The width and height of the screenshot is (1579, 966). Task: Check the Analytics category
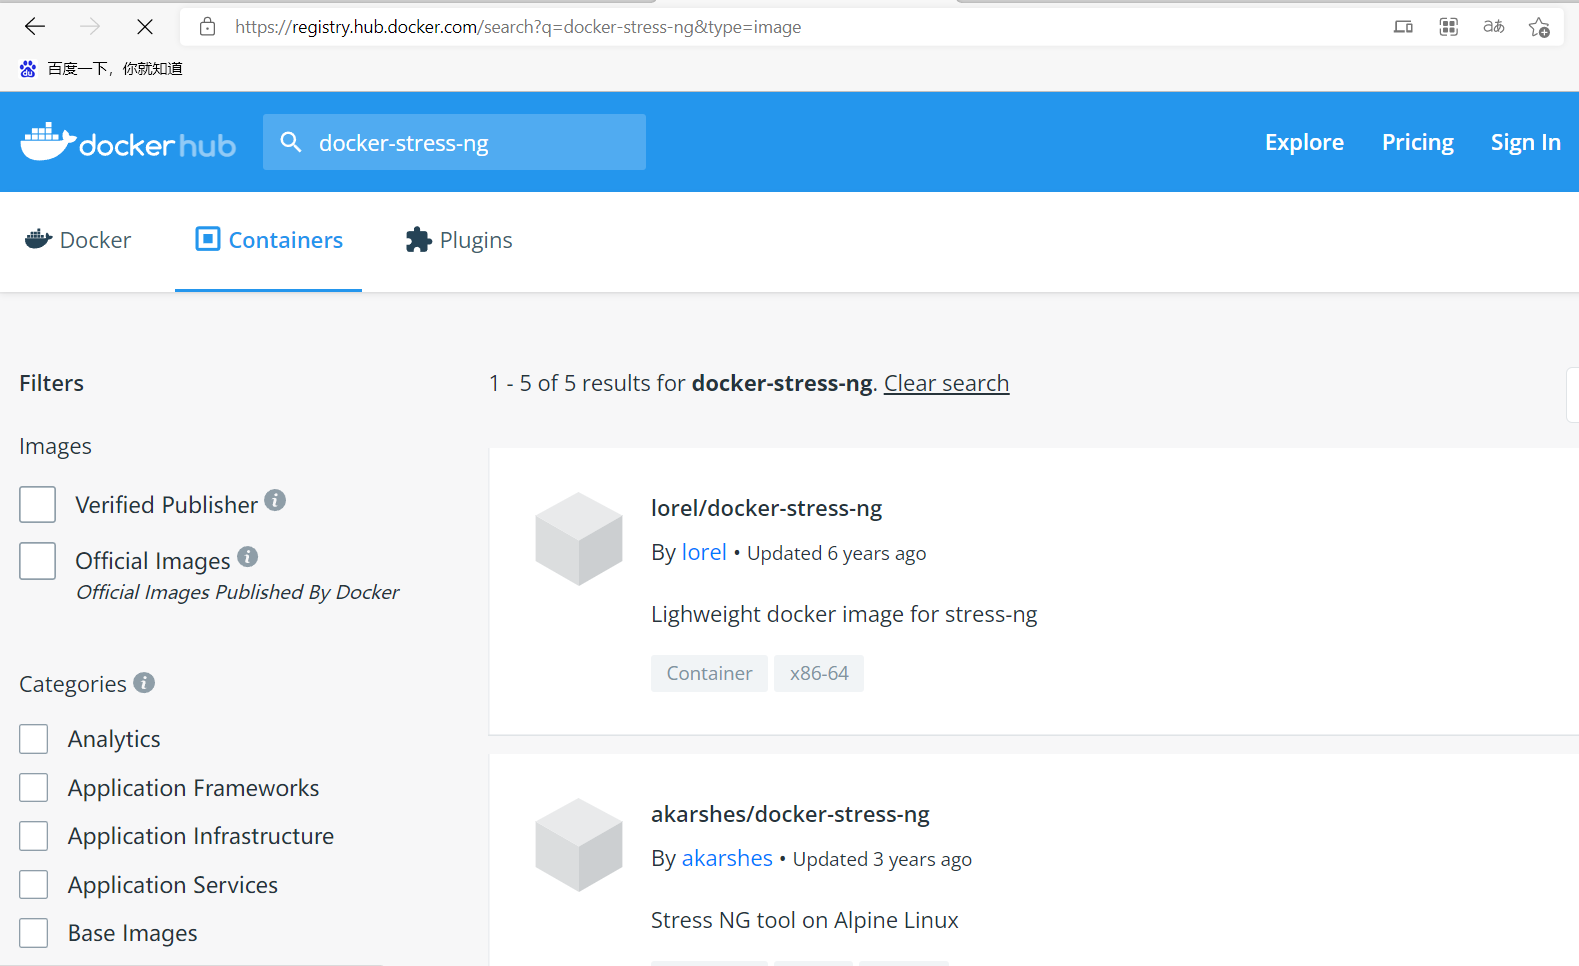[x=34, y=739]
